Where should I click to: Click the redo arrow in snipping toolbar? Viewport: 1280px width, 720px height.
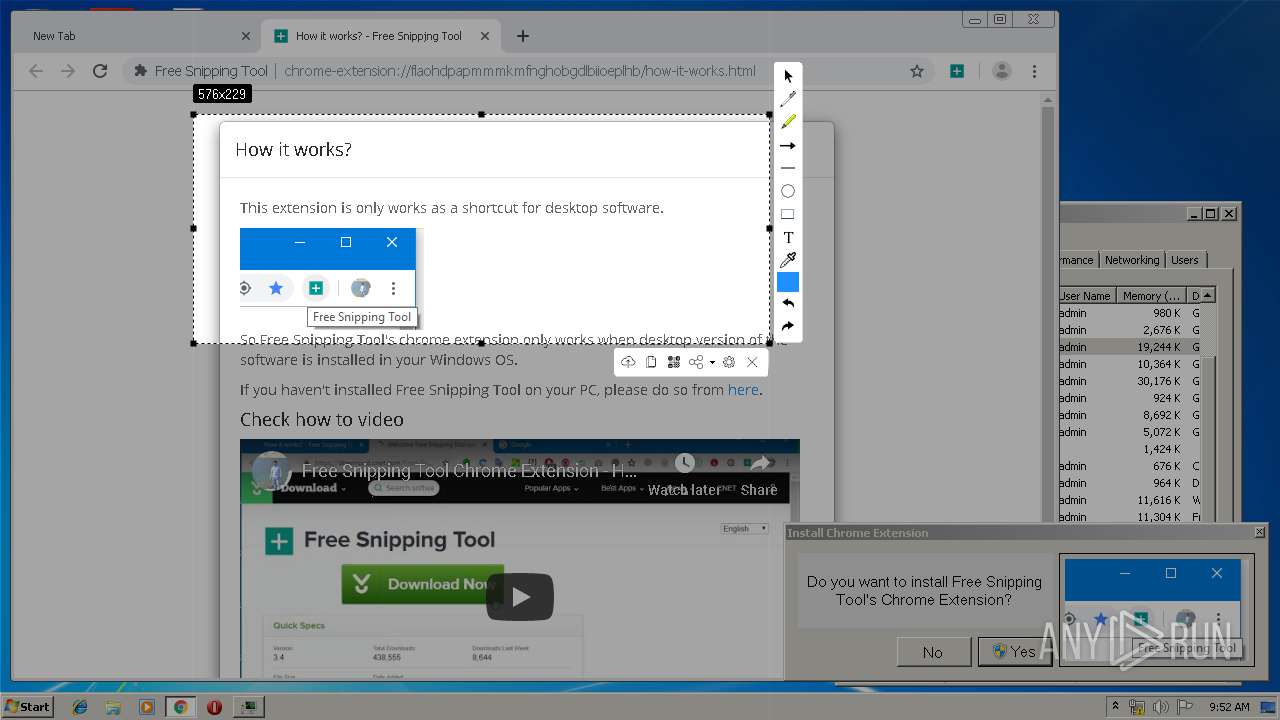(788, 326)
